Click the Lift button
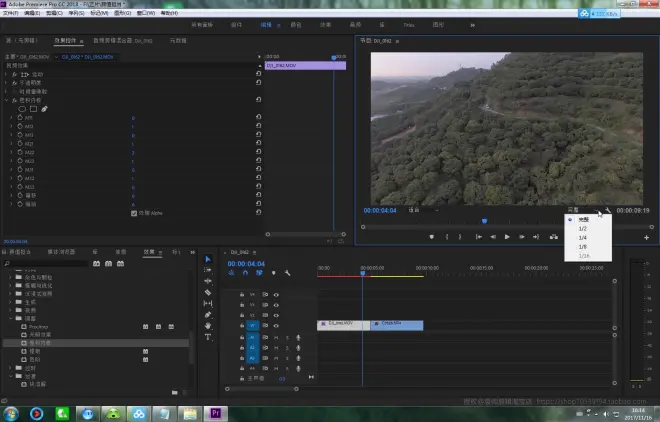This screenshot has height=422, width=660. tap(554, 237)
